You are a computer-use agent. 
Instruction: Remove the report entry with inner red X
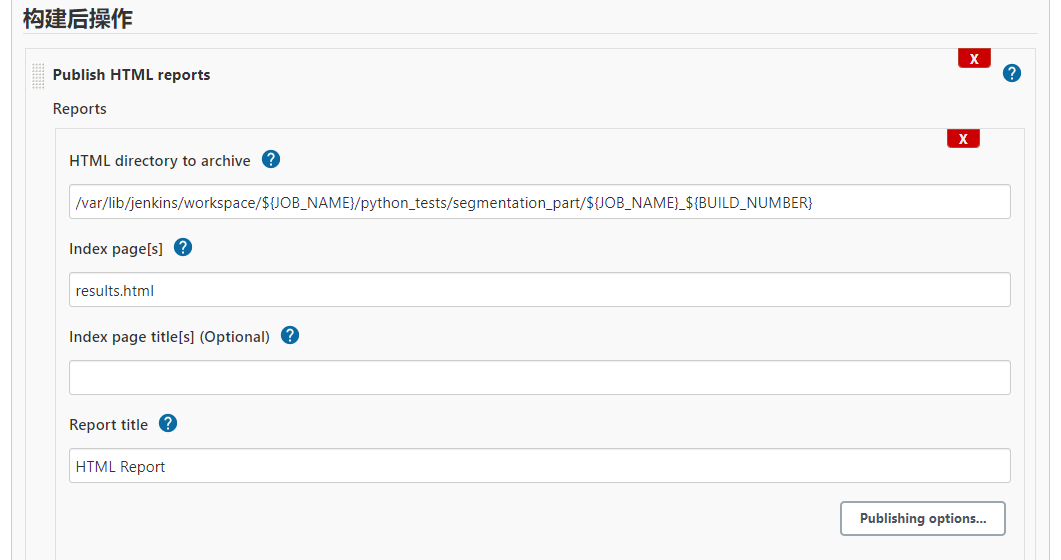[x=962, y=138]
